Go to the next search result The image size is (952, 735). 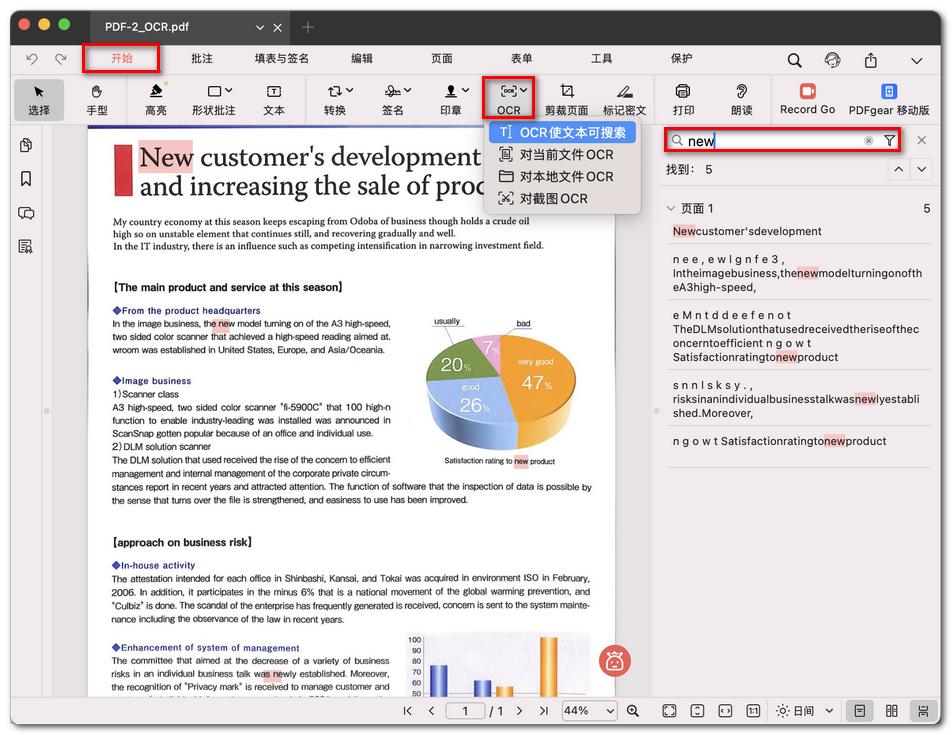pyautogui.click(x=922, y=170)
